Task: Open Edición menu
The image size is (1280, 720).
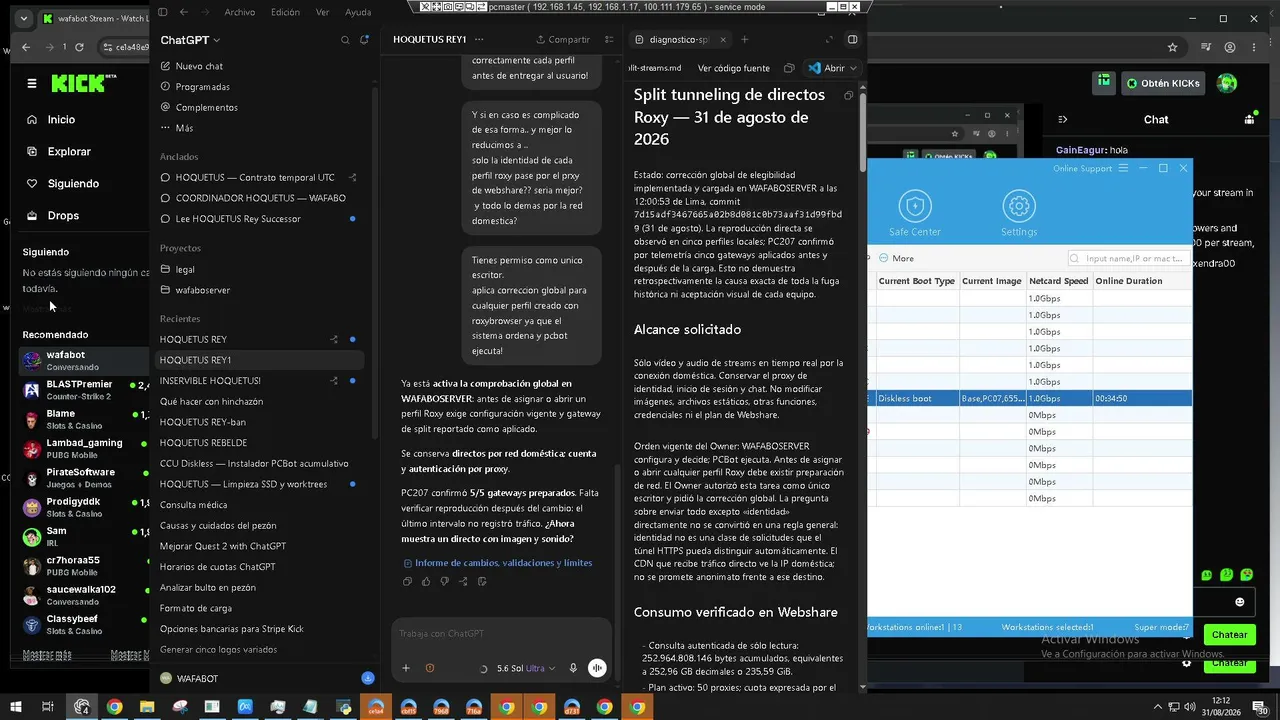Action: (x=285, y=12)
